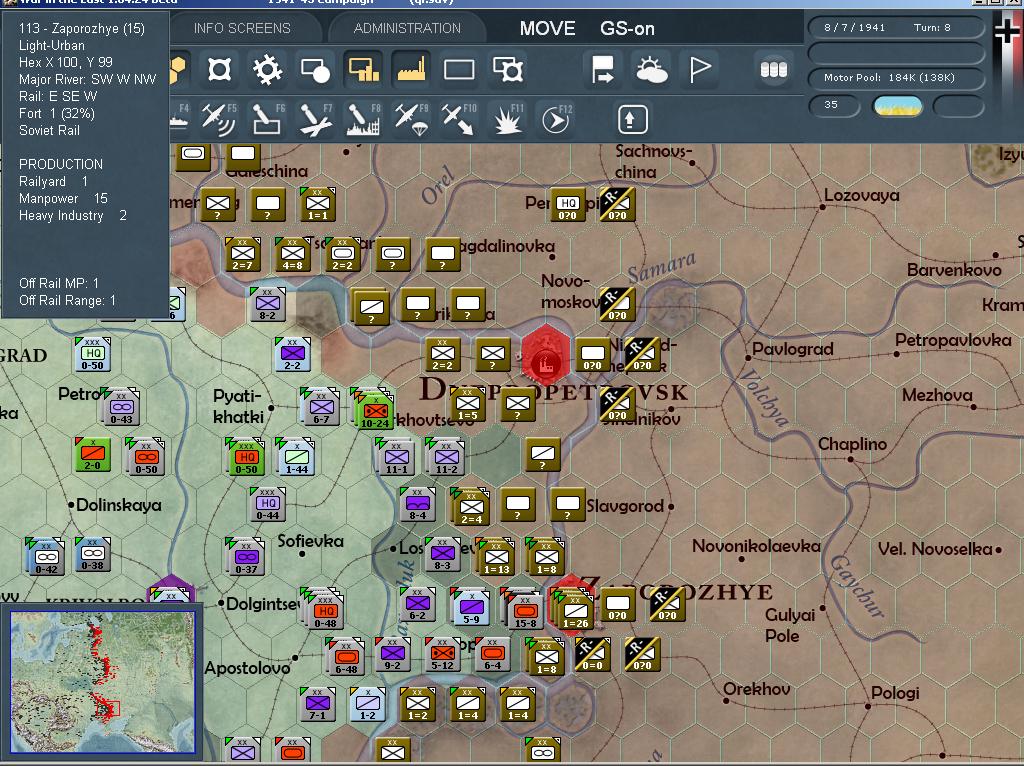Click the MOVE mode label
Image resolution: width=1024 pixels, height=766 pixels.
coord(547,28)
